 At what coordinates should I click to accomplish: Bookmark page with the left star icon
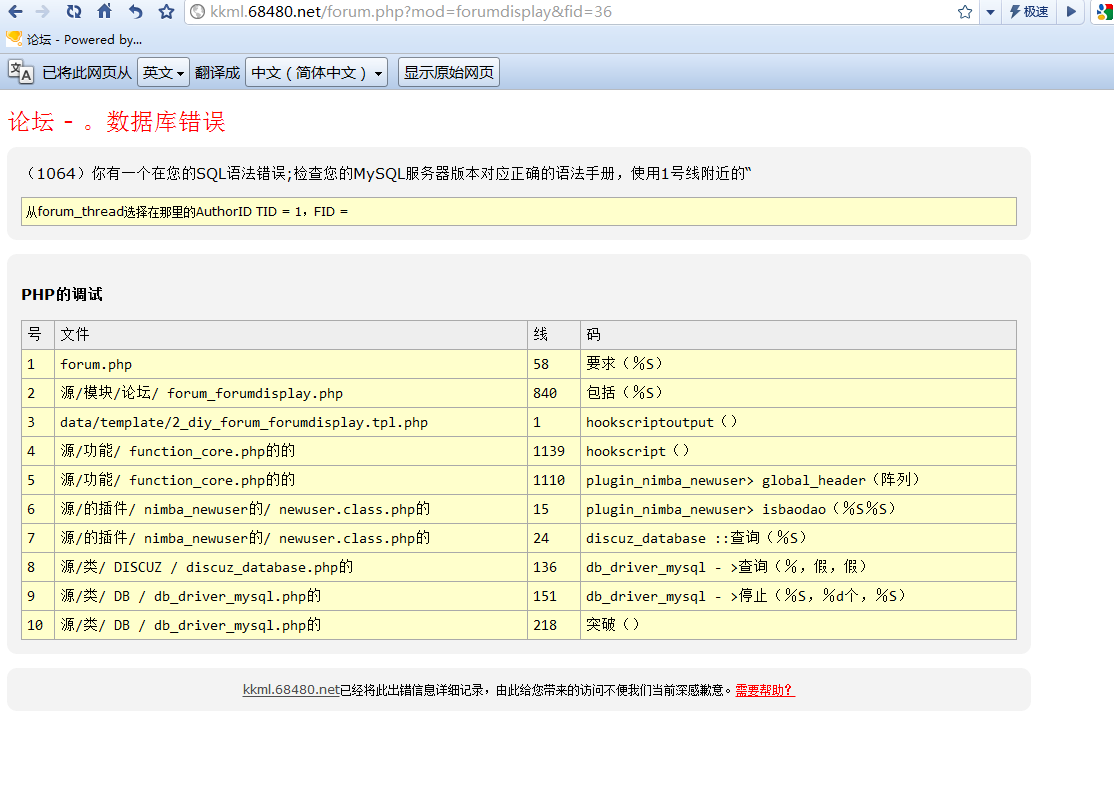[166, 11]
